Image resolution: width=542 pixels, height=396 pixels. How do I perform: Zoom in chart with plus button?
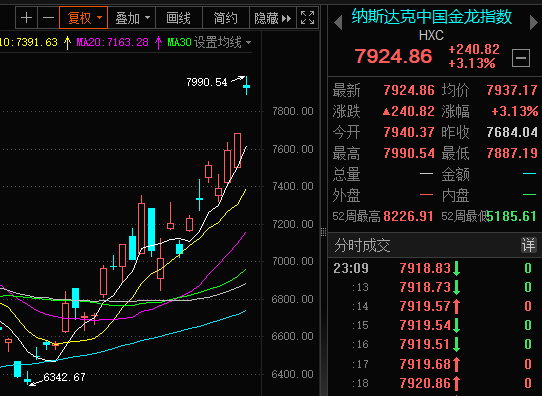(27, 18)
